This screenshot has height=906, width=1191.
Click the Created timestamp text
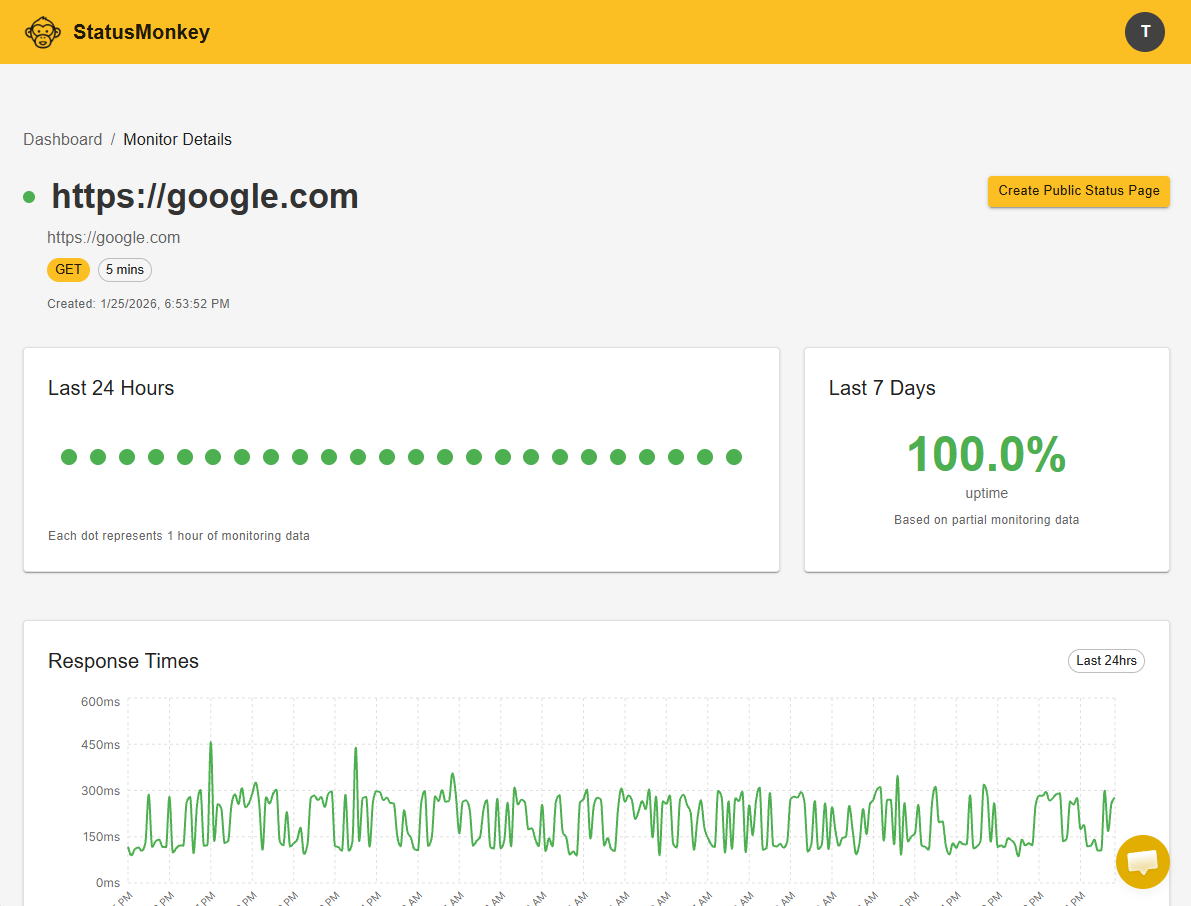(x=138, y=304)
